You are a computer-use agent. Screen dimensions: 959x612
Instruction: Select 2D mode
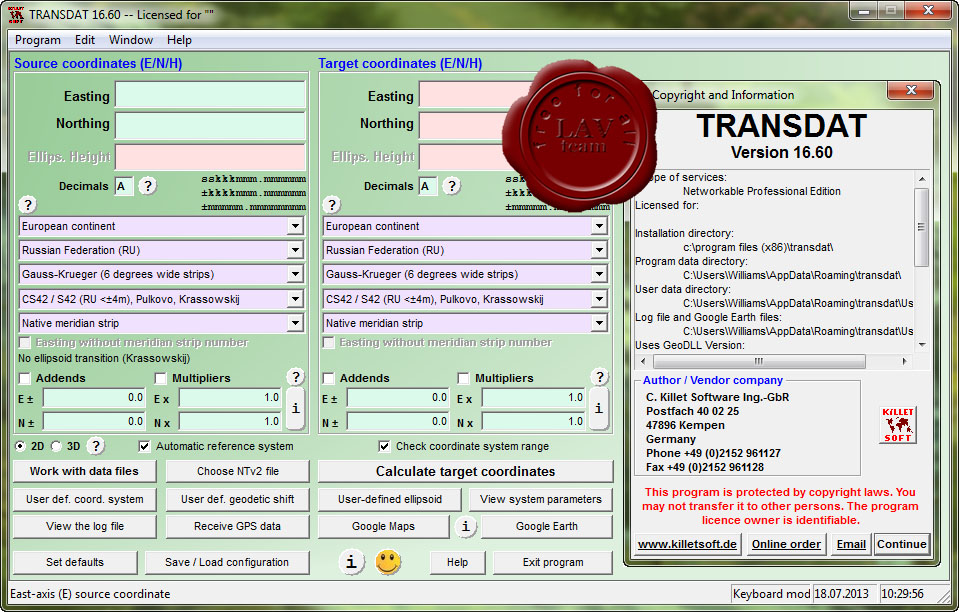click(20, 446)
